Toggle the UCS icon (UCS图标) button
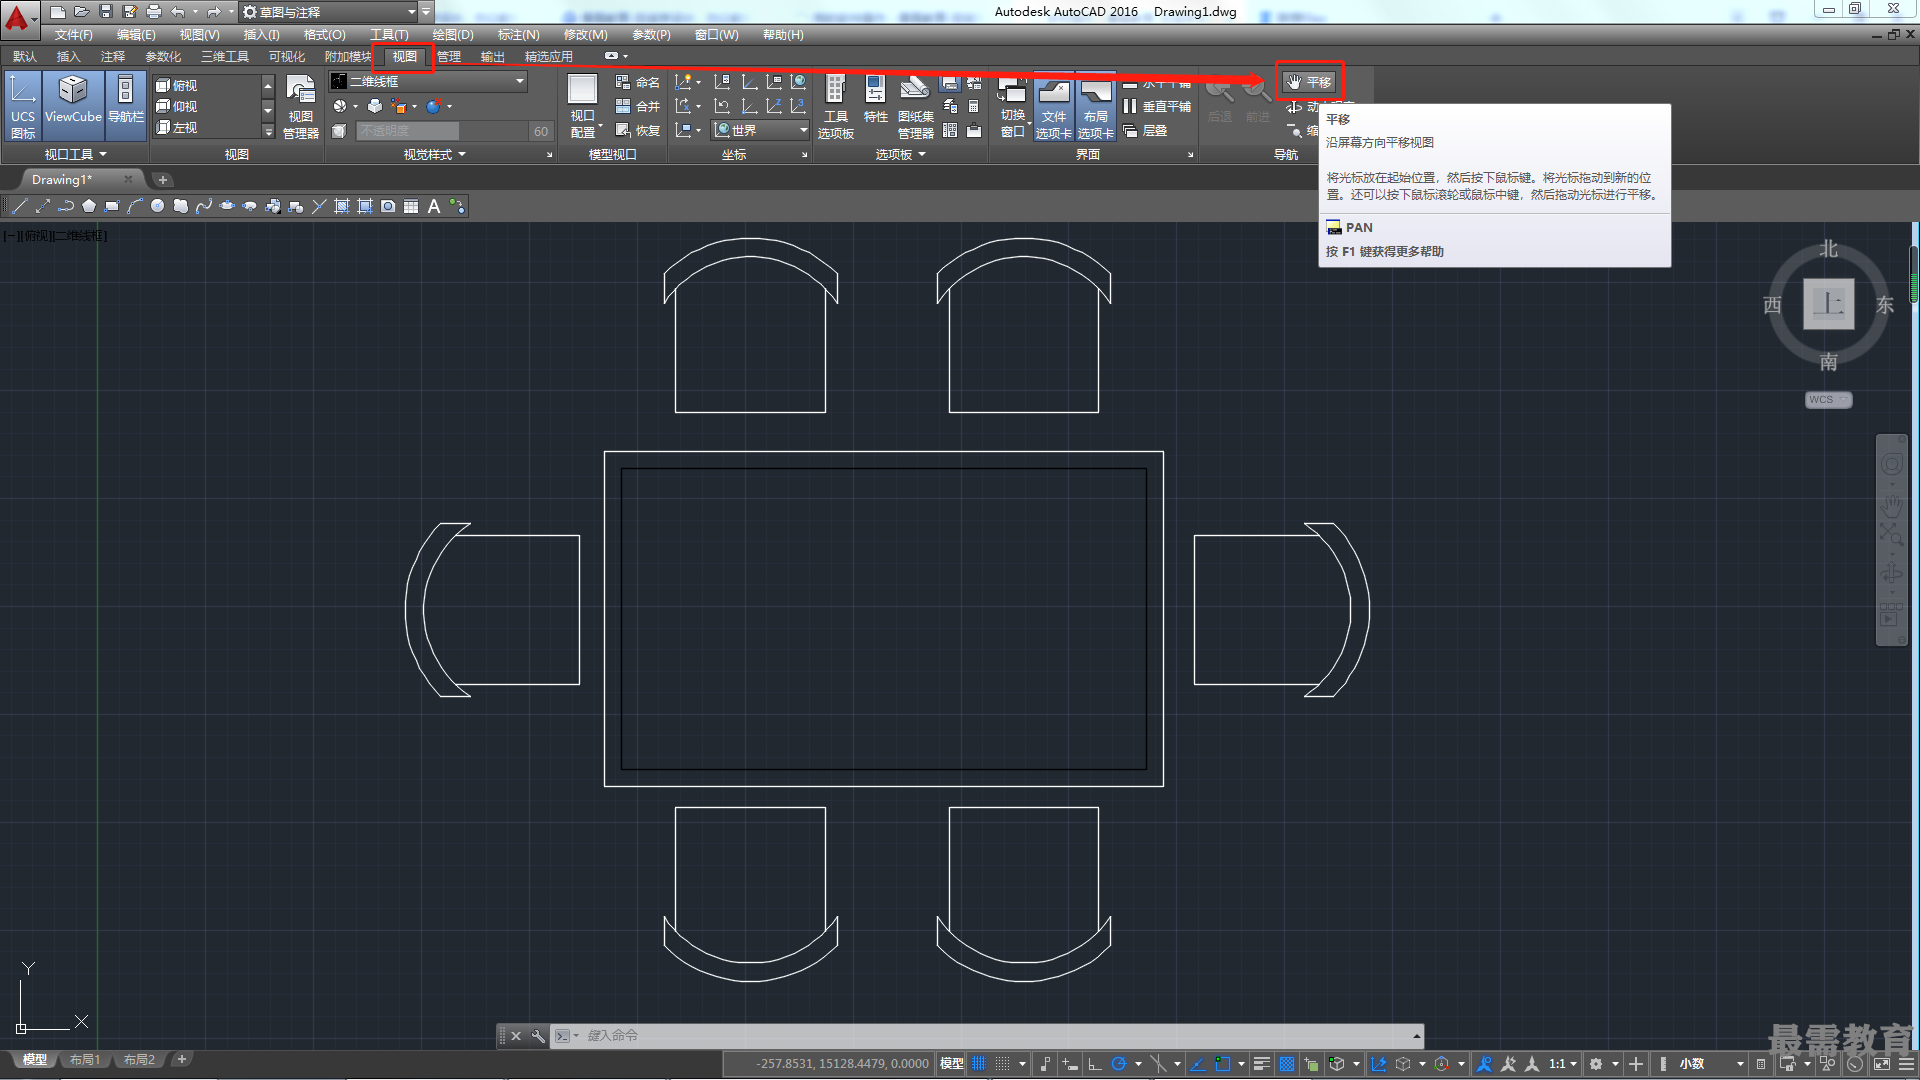The height and width of the screenshot is (1080, 1920). (23, 106)
